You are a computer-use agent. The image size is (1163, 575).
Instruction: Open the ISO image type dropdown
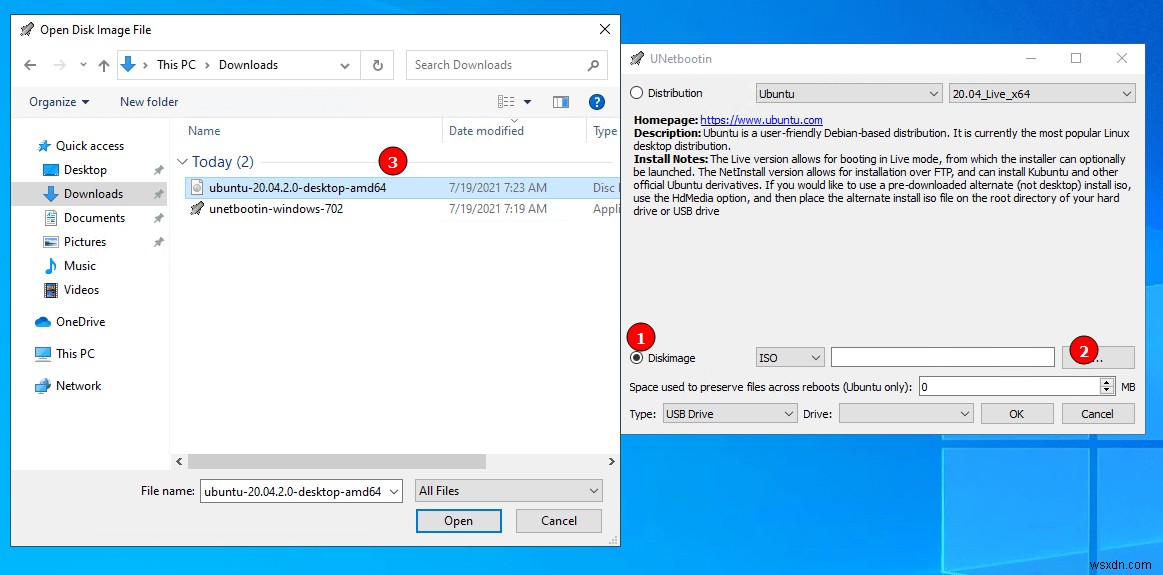pos(790,358)
